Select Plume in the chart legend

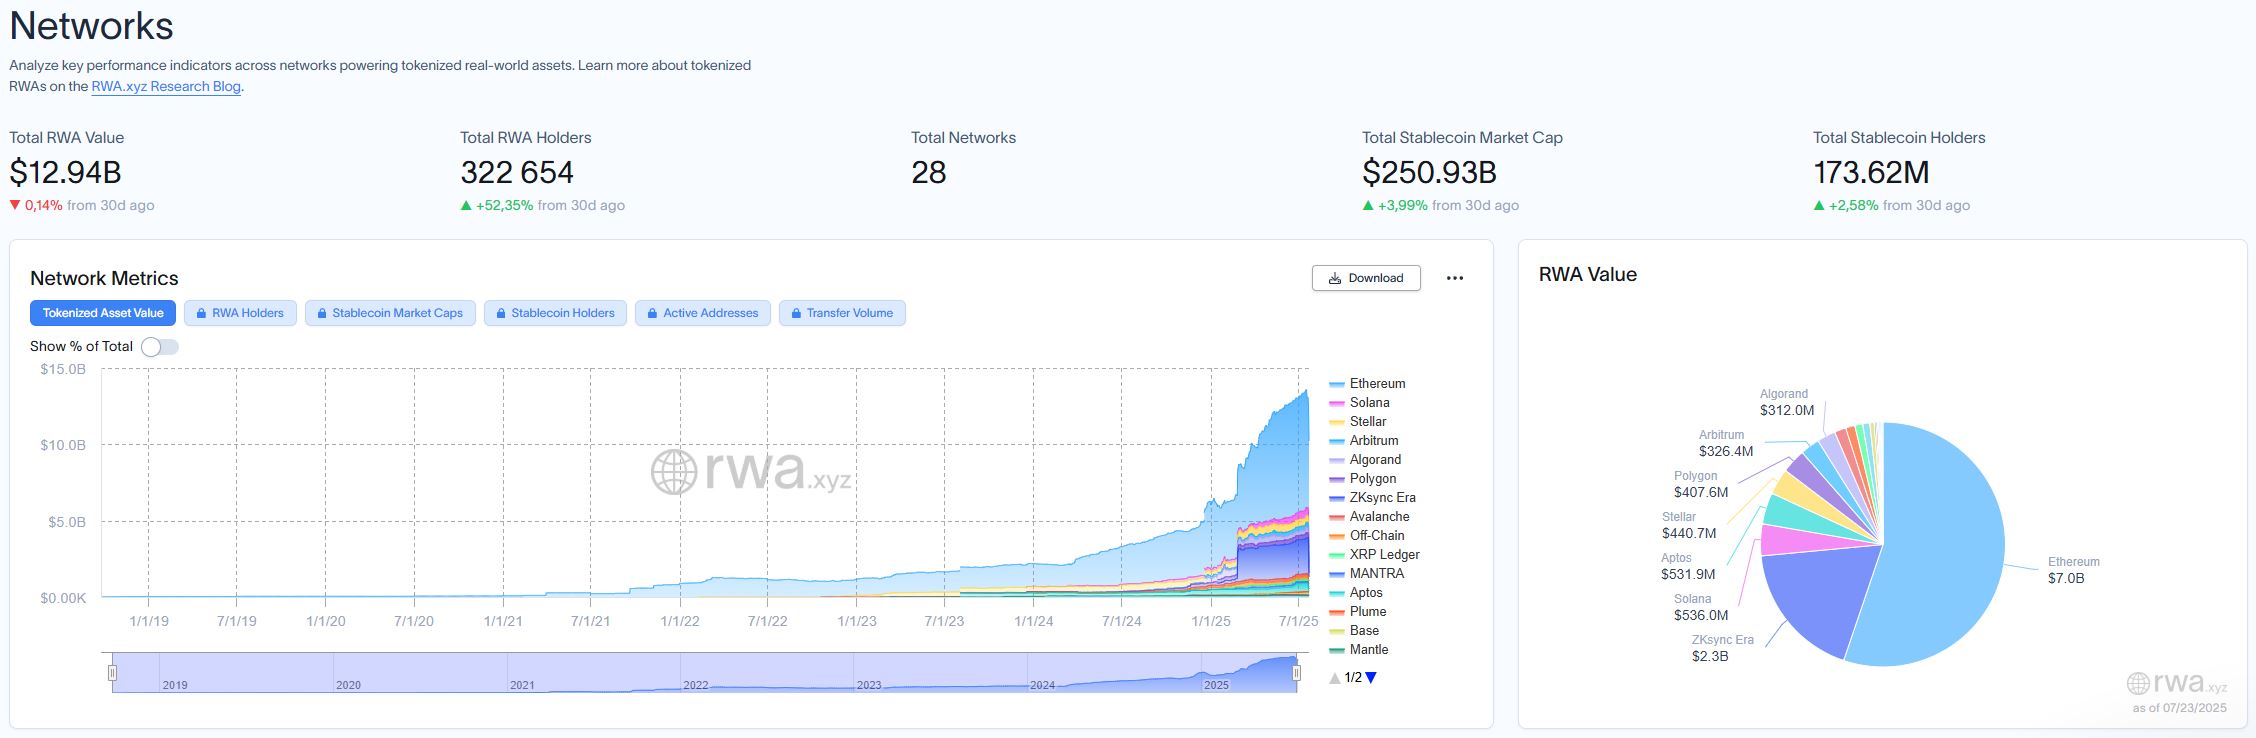(1358, 612)
